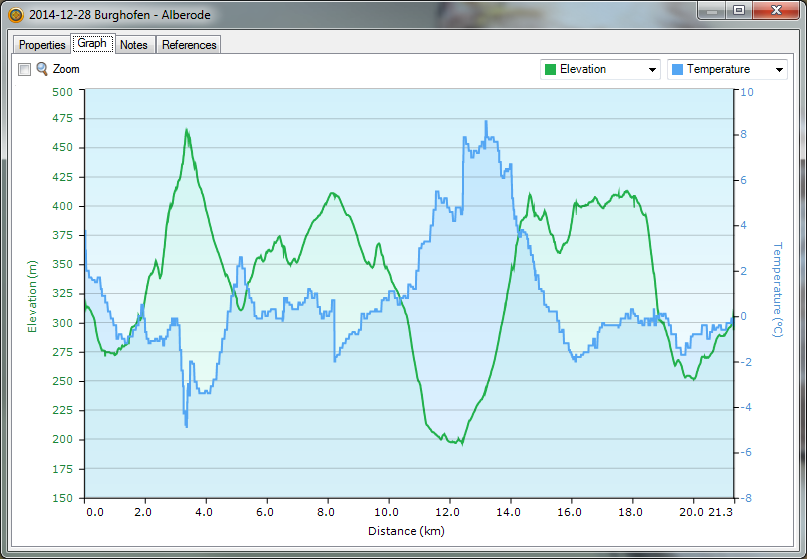This screenshot has height=559, width=807.
Task: Open the Elevation series dropdown
Action: [x=600, y=69]
